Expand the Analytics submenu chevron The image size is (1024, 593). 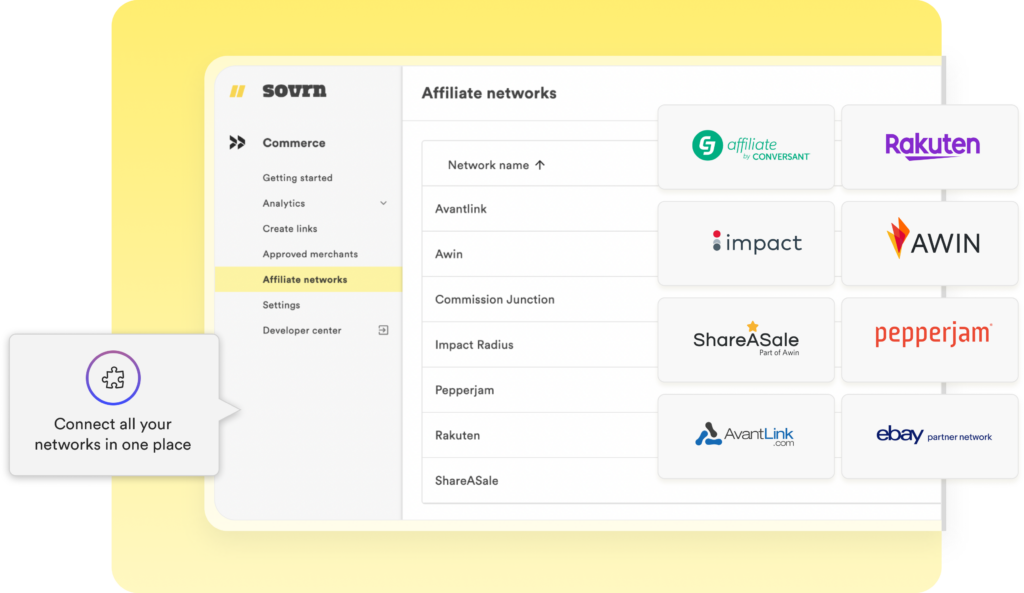pyautogui.click(x=383, y=203)
